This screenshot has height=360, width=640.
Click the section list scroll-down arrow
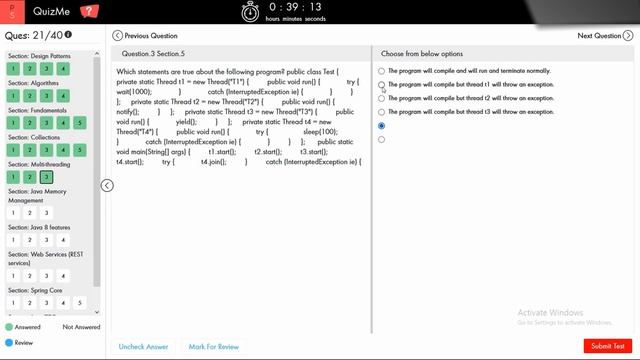97,312
